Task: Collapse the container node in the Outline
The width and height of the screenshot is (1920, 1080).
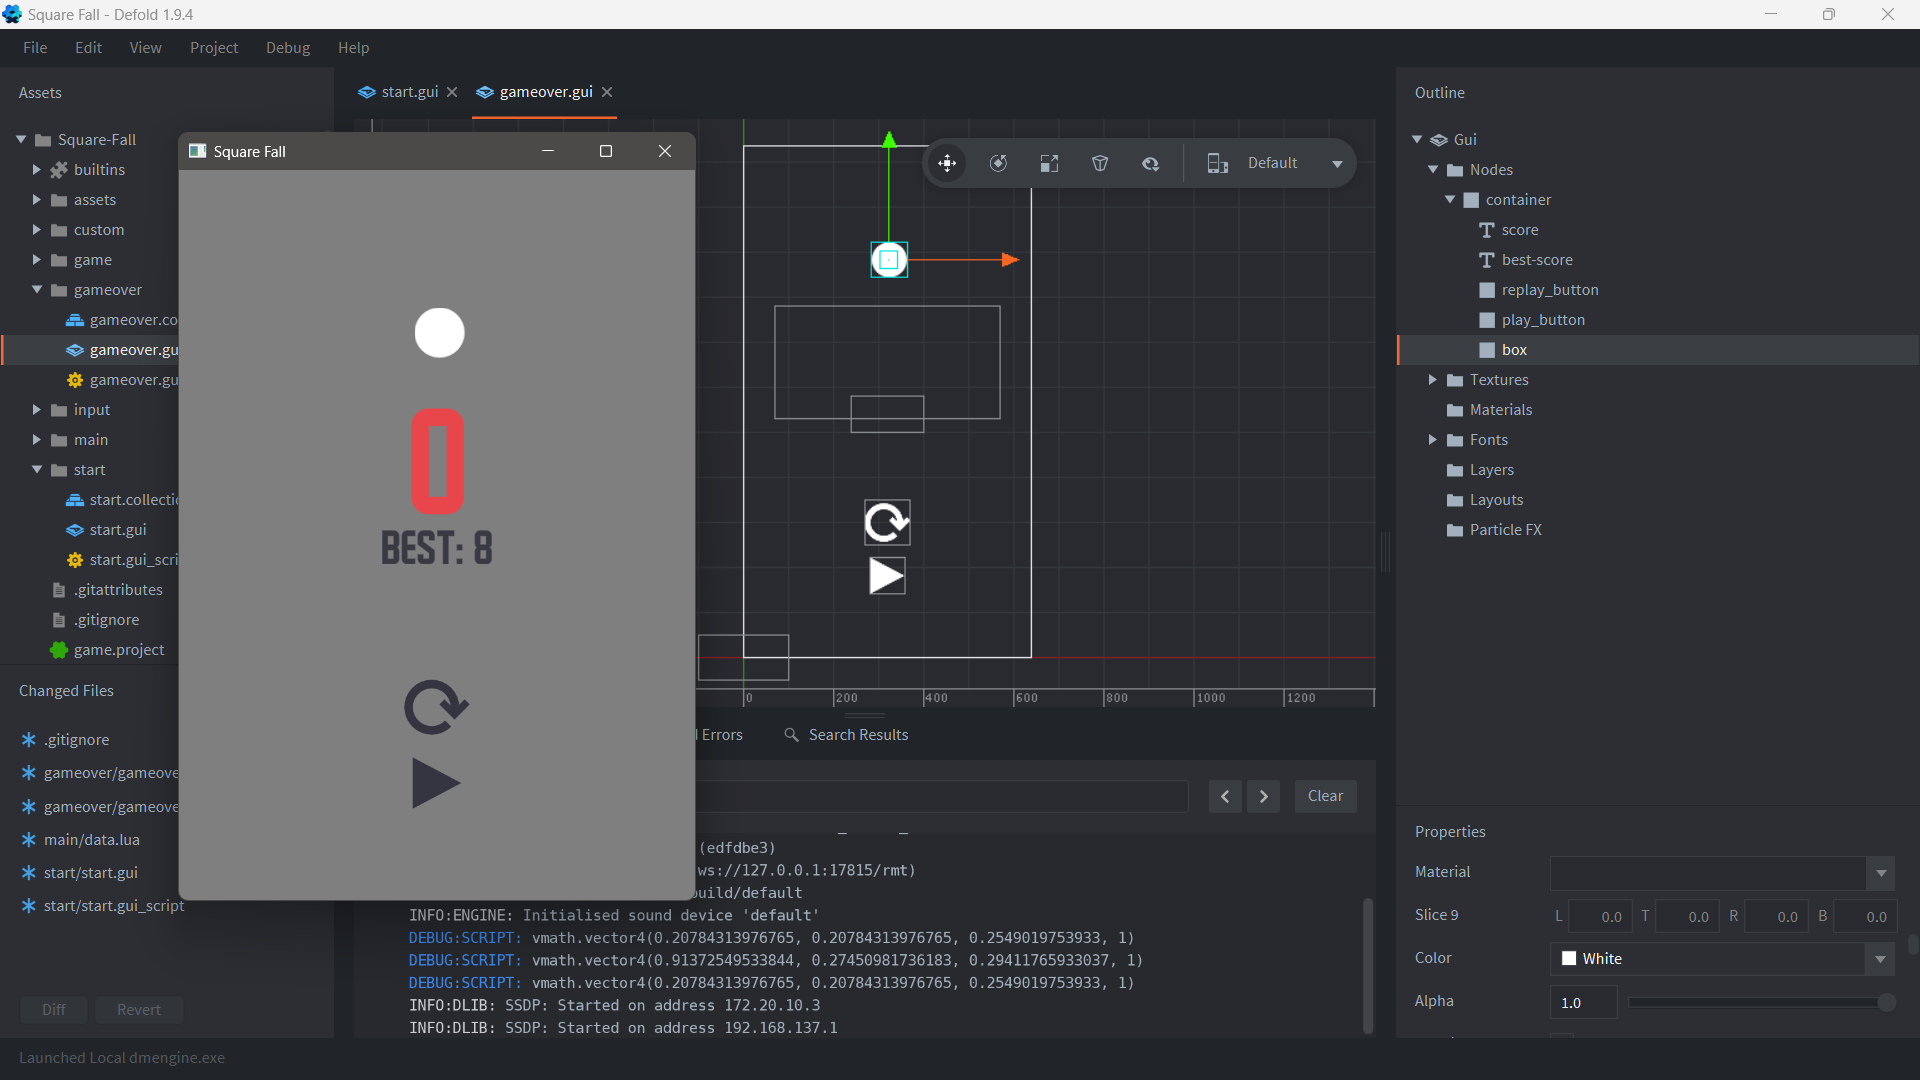Action: (x=1450, y=200)
